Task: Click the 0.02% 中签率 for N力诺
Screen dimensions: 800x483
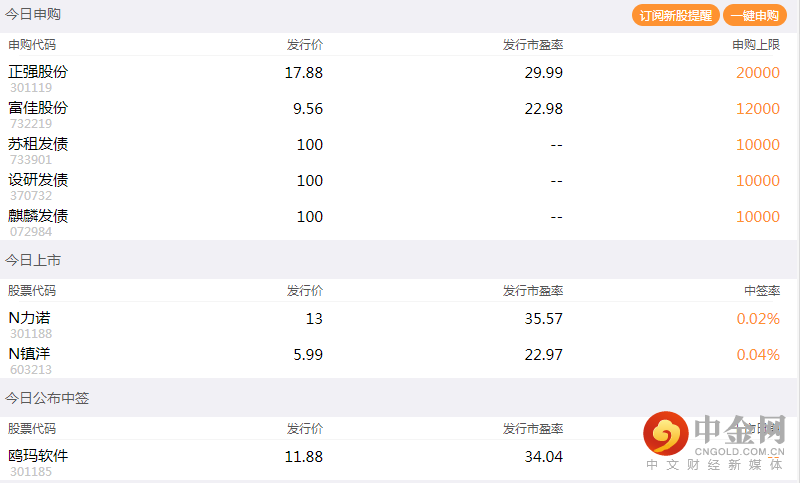Action: (758, 319)
